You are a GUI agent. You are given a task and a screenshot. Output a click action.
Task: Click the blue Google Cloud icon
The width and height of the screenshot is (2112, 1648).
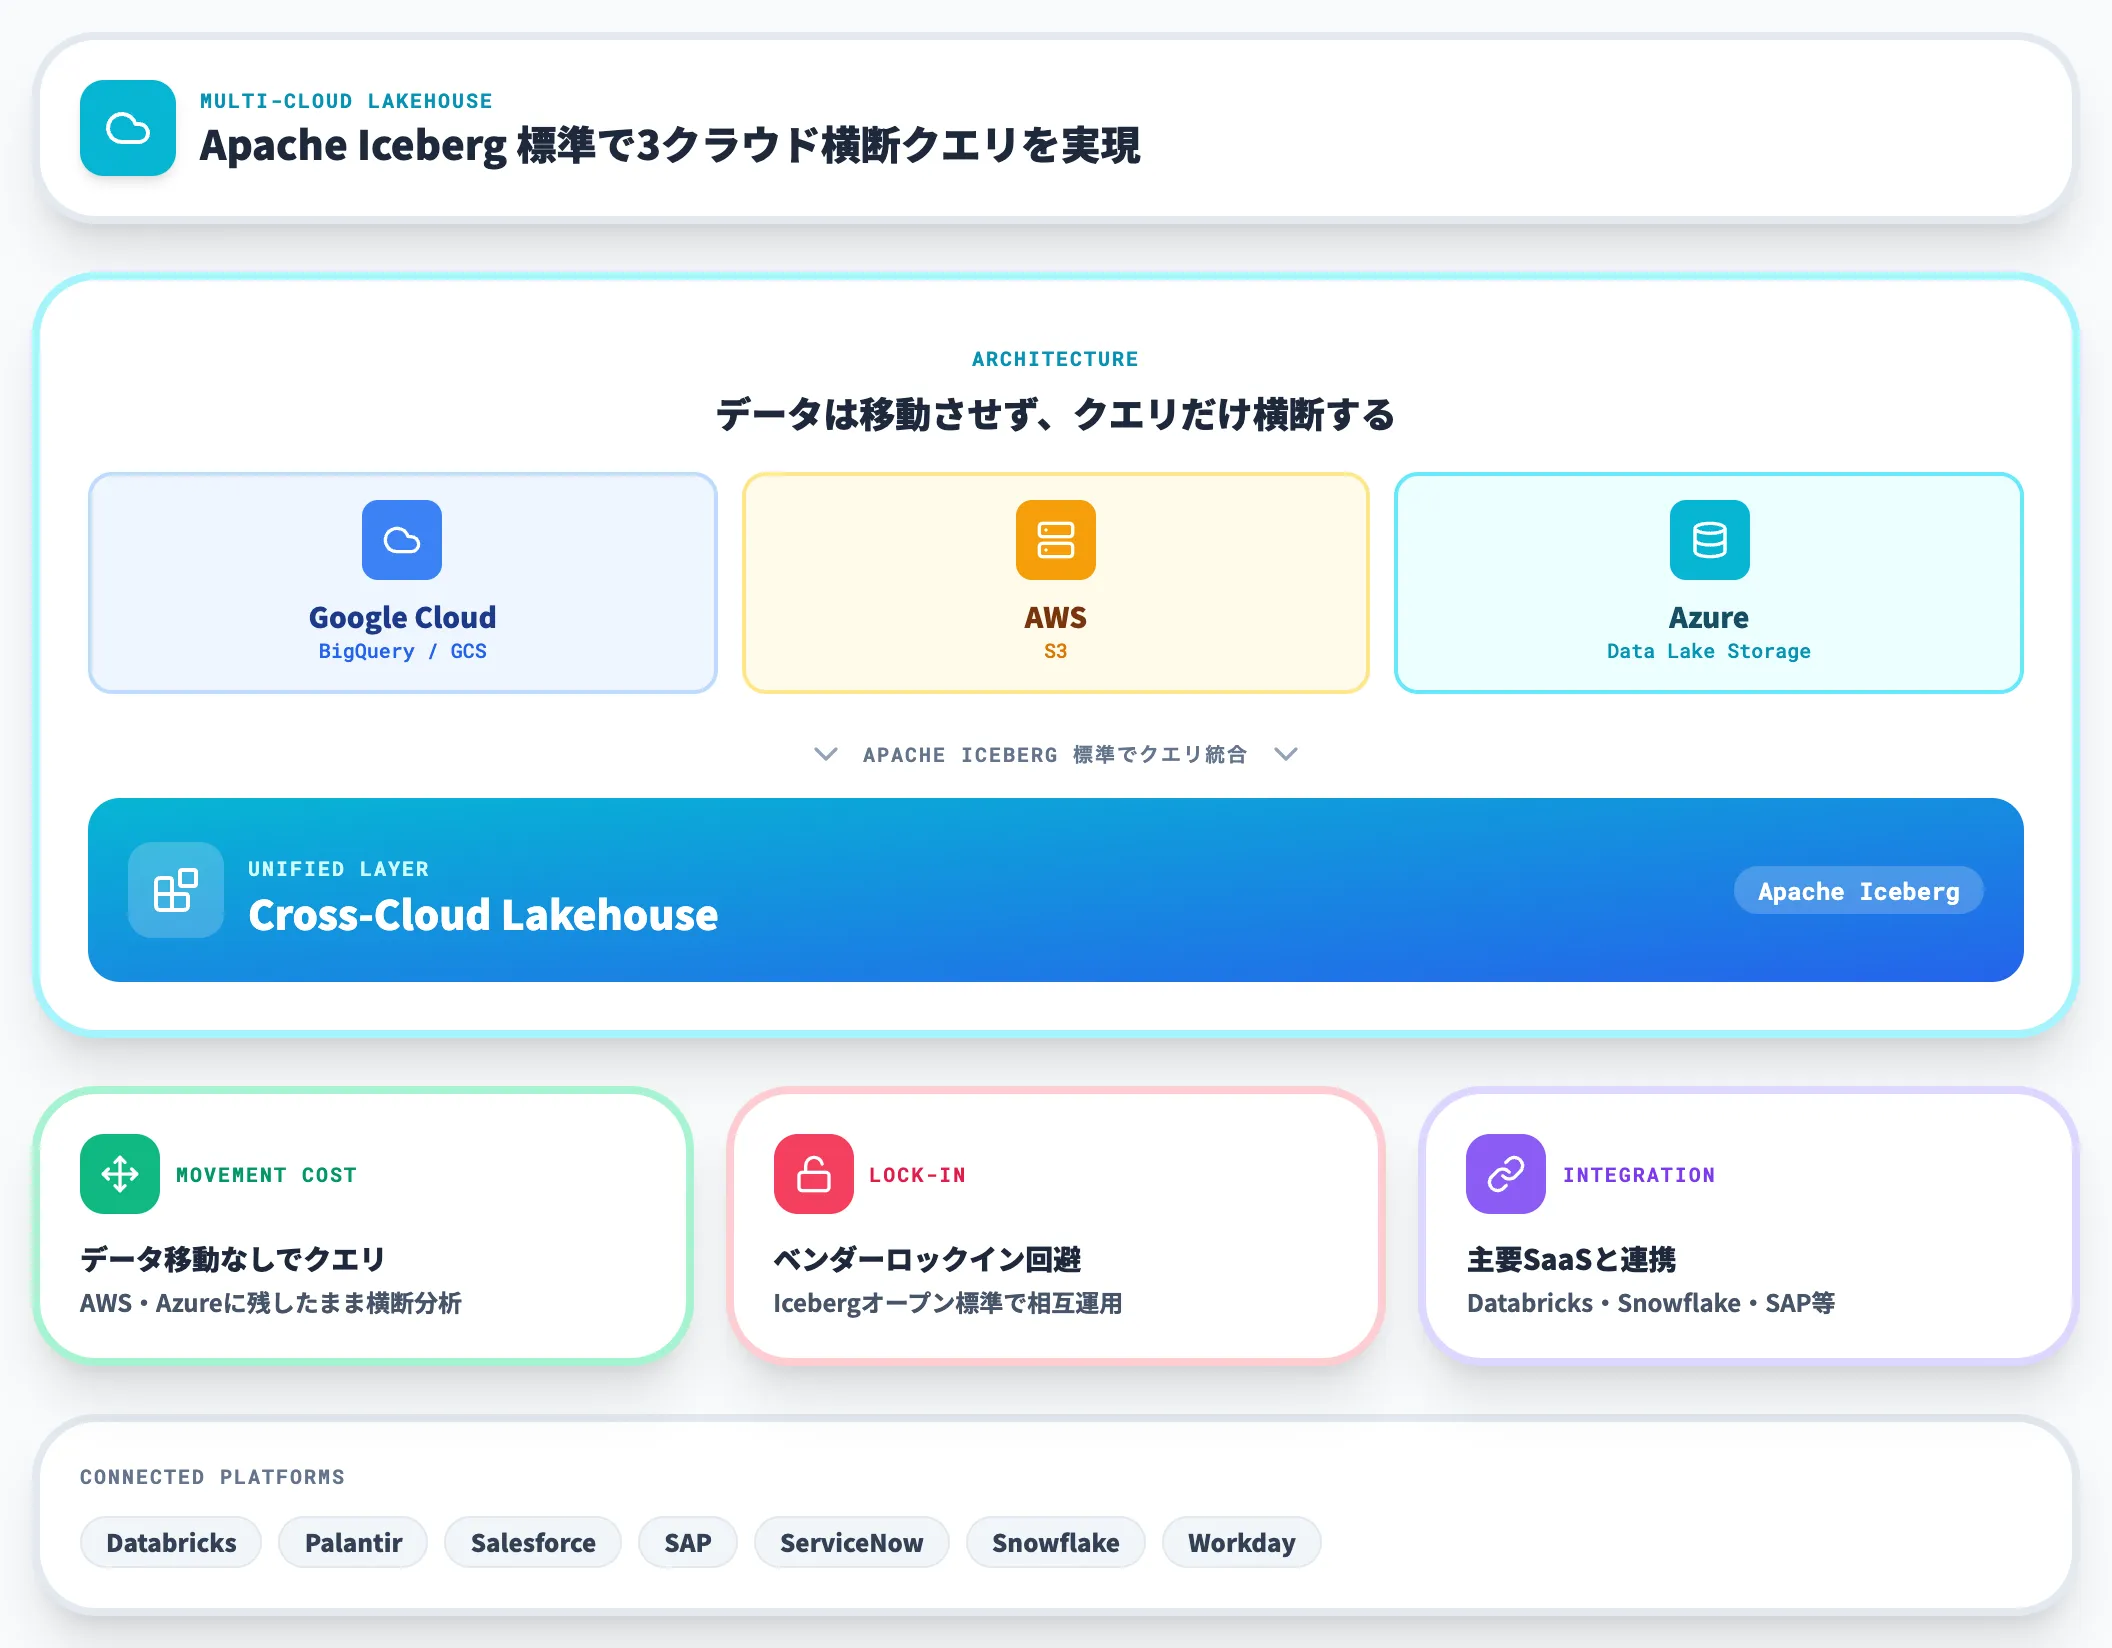[x=402, y=540]
